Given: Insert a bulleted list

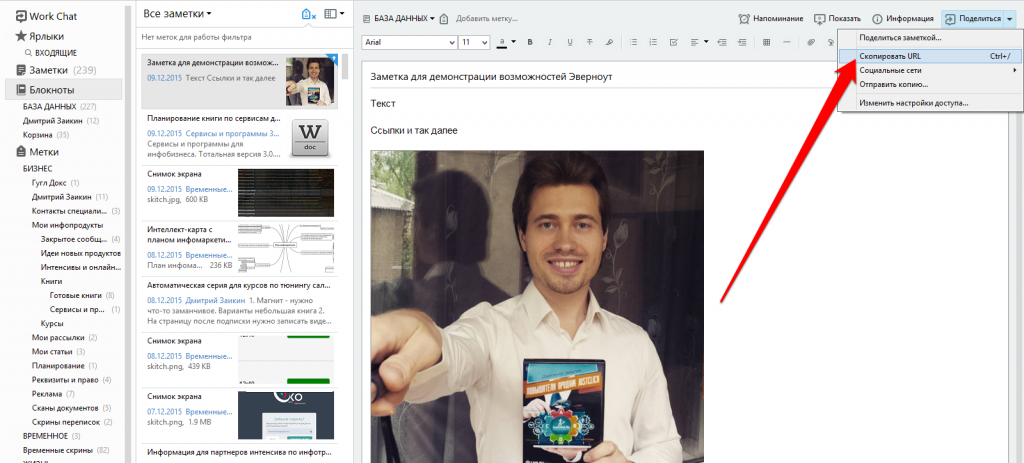Looking at the screenshot, I should 633,42.
